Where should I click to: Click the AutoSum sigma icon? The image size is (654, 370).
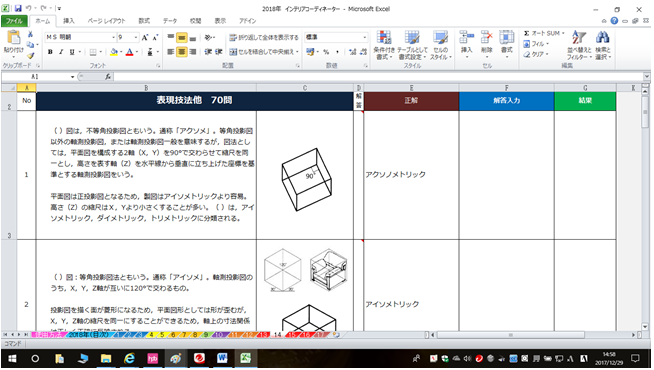tap(526, 33)
